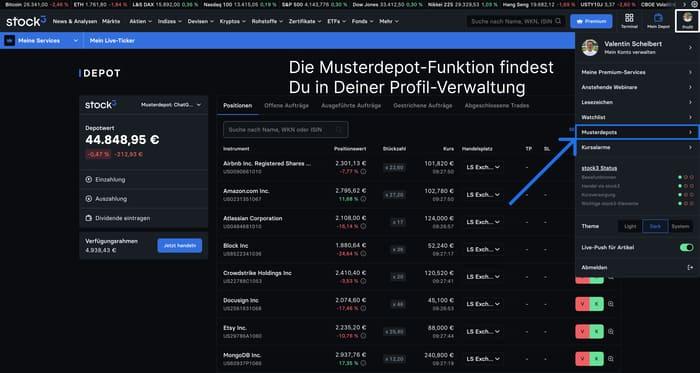Screen dimensions: 700x373
Task: Click info icon beside Etsy percentage
Action: click(x=363, y=336)
